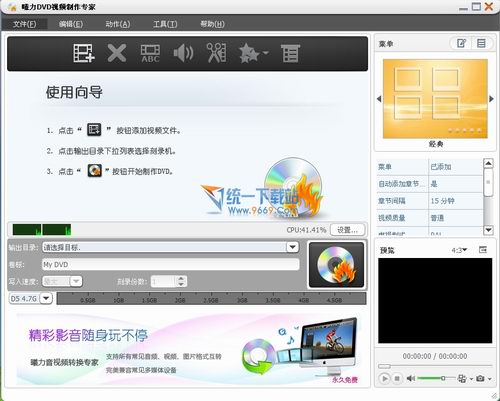500x401 pixels.
Task: Click the preview display settings icon
Action: pyautogui.click(x=462, y=378)
